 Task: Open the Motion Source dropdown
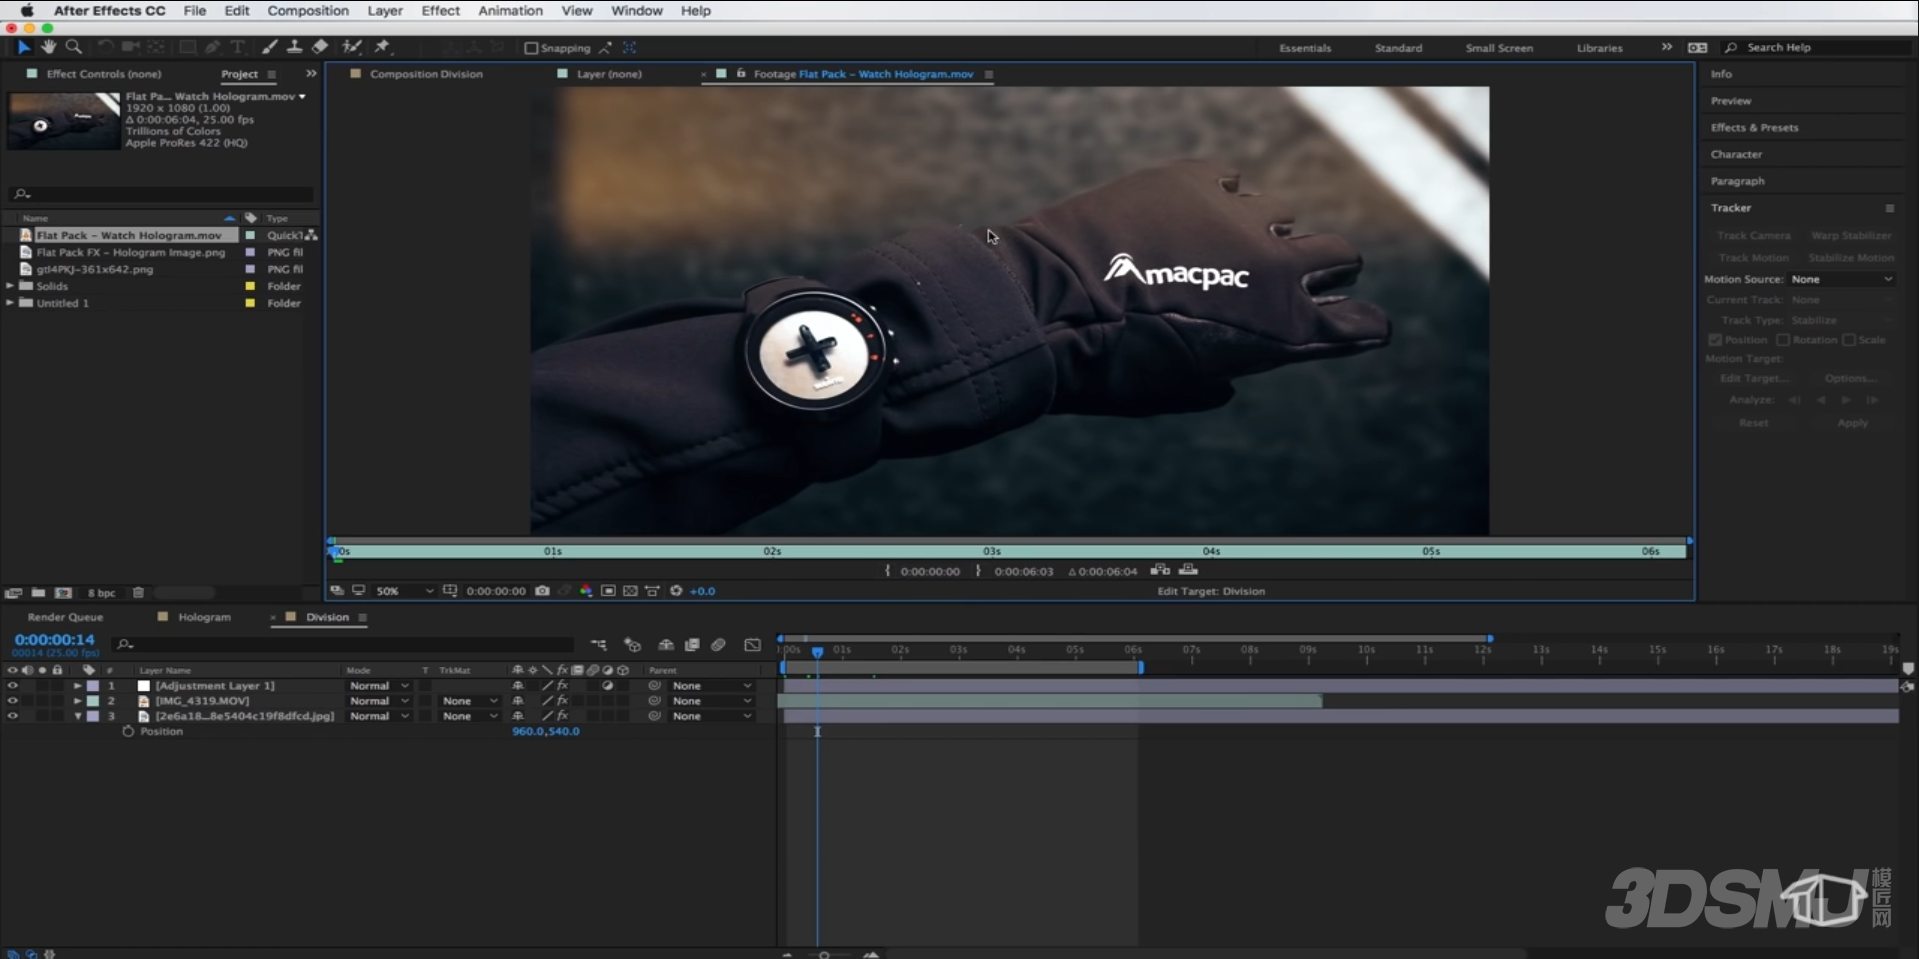pyautogui.click(x=1842, y=279)
